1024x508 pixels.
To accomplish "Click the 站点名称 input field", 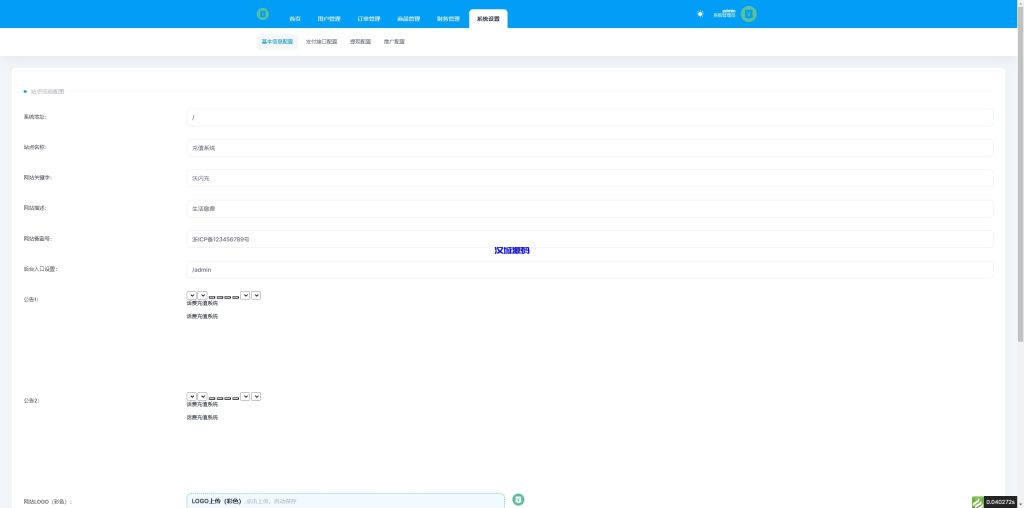I will click(x=590, y=148).
